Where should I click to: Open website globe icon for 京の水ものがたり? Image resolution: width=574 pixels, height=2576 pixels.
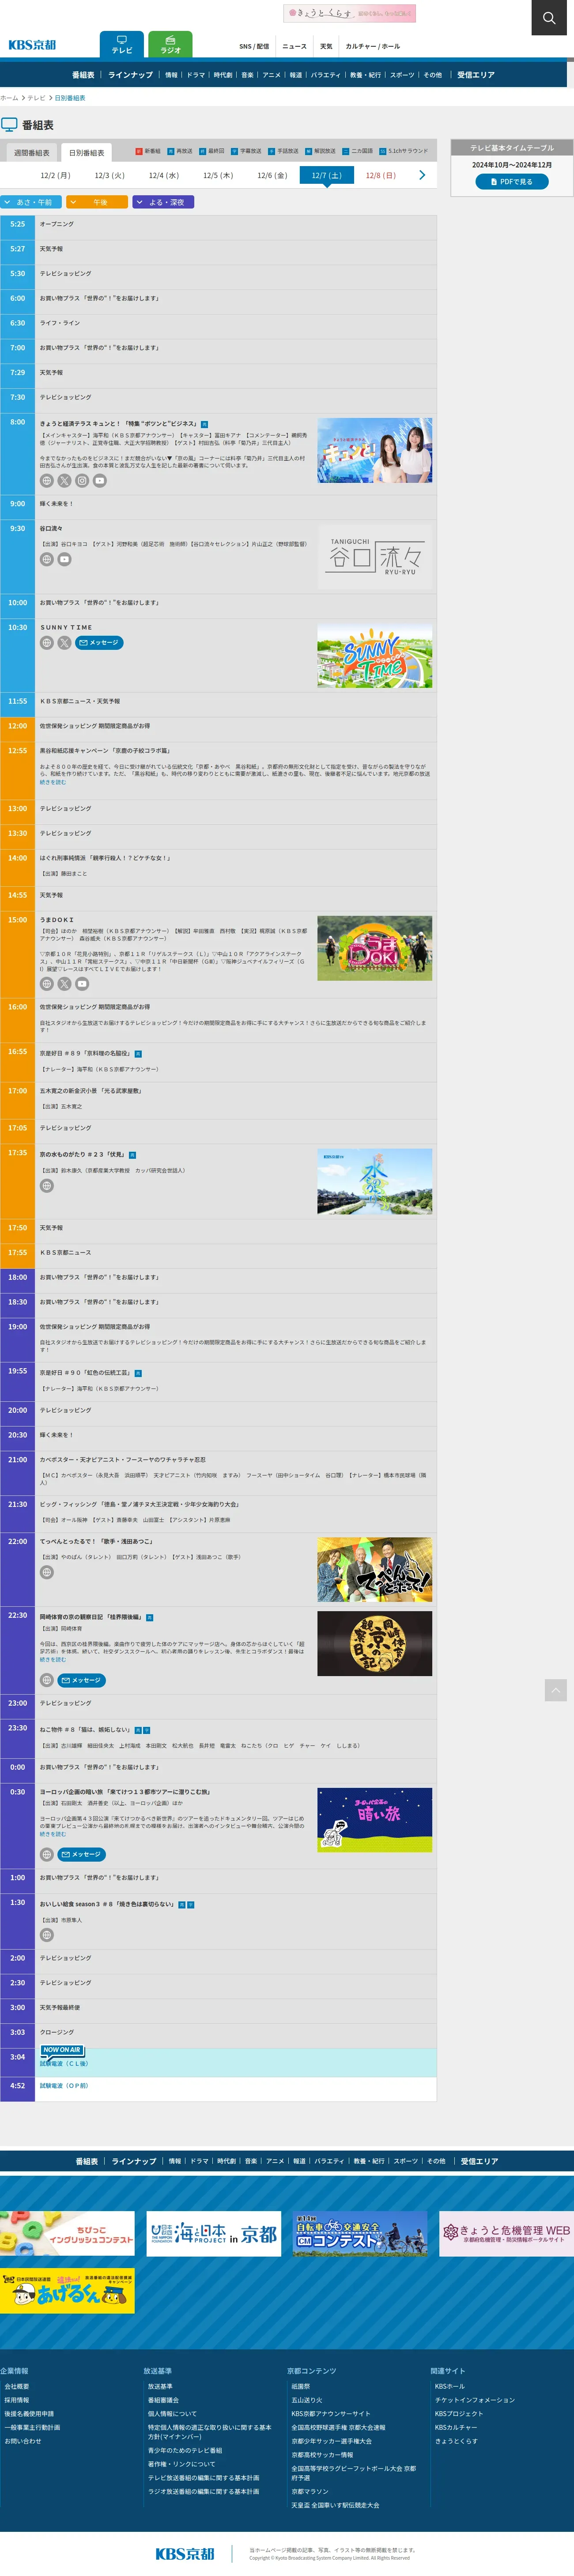pos(46,1186)
